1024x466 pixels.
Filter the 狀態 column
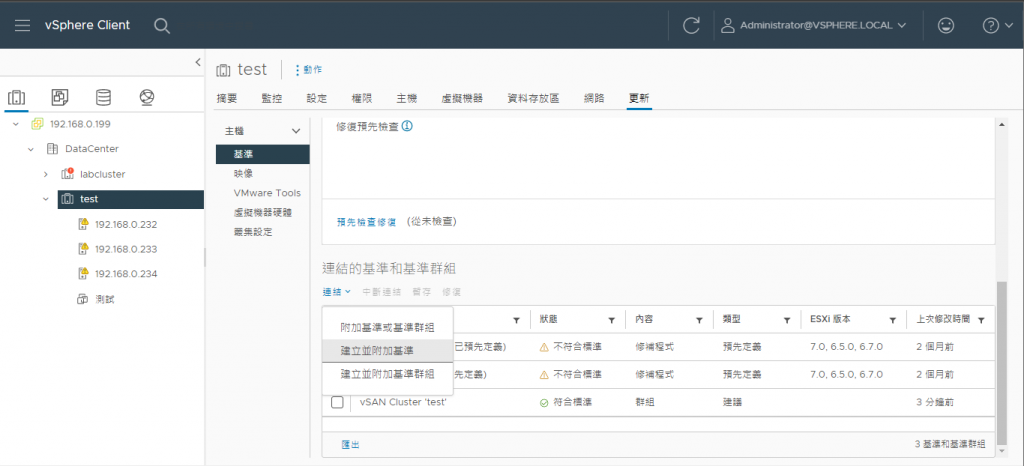coord(612,320)
